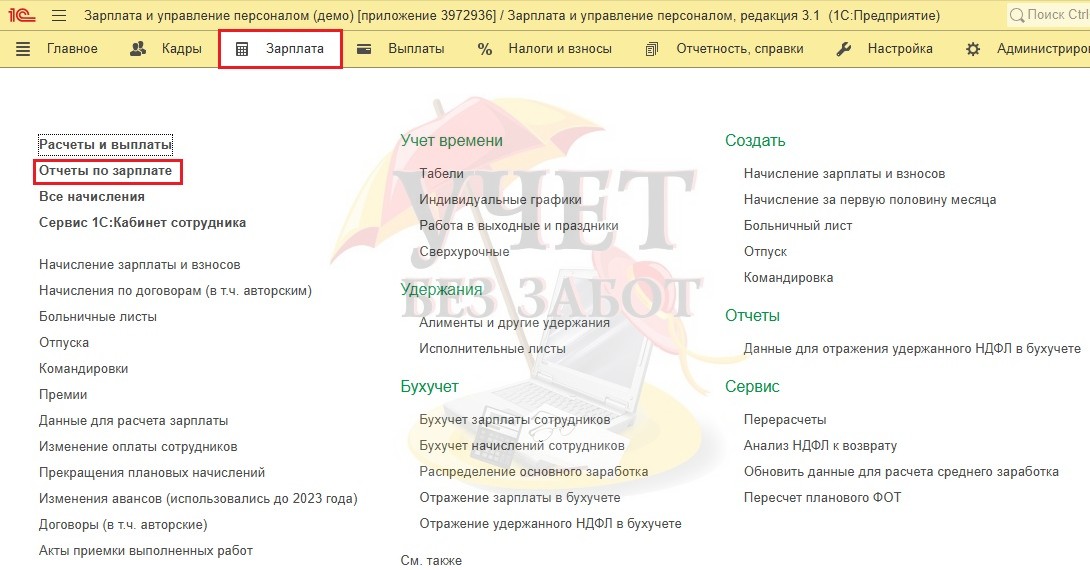Open Бухучет начислений сотрудников
The height and width of the screenshot is (570, 1090).
click(522, 446)
